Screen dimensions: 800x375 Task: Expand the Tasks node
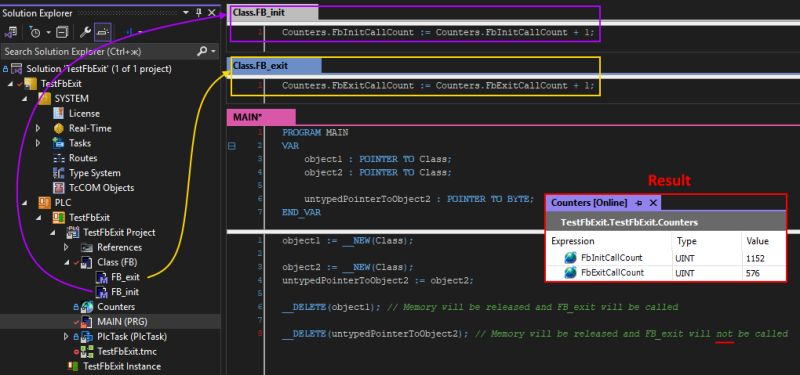coord(39,143)
